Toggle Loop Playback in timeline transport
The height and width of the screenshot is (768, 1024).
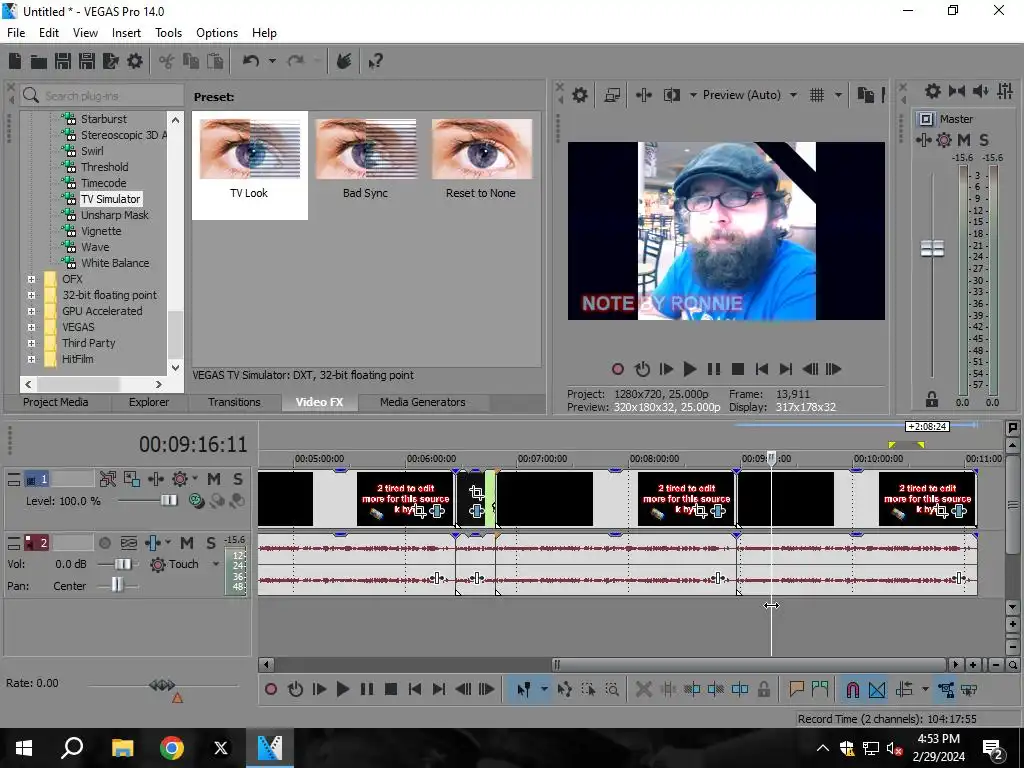click(295, 689)
